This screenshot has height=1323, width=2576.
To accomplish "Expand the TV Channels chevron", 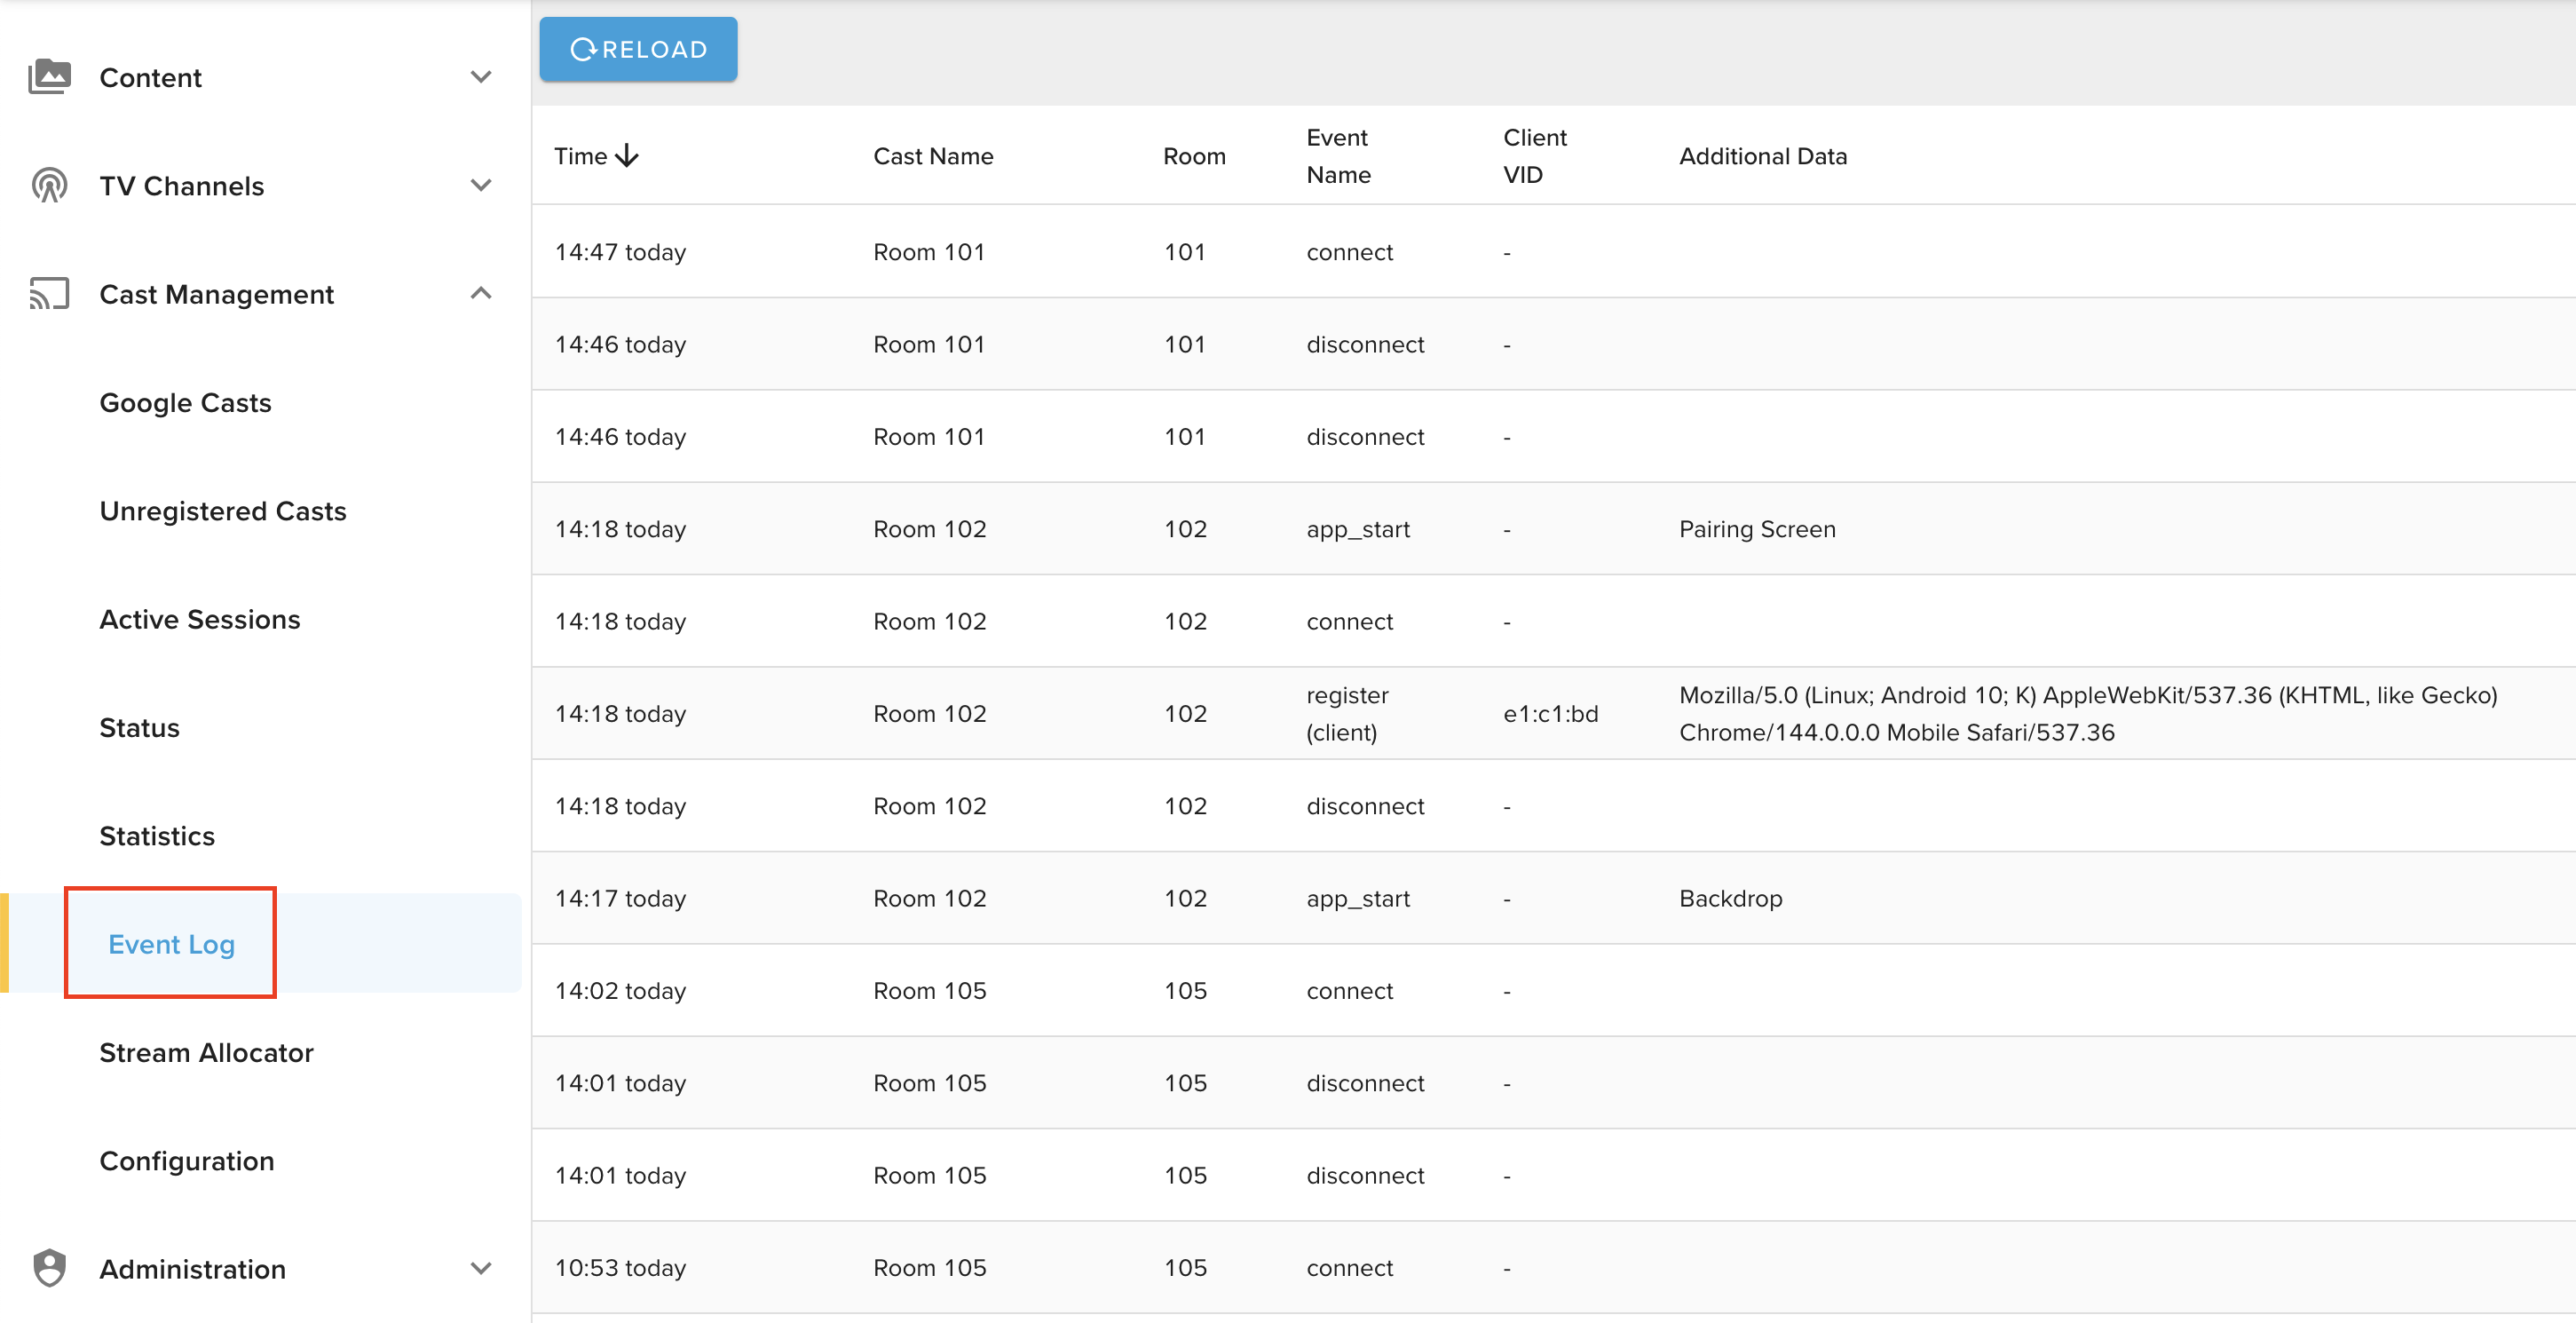I will (x=481, y=186).
